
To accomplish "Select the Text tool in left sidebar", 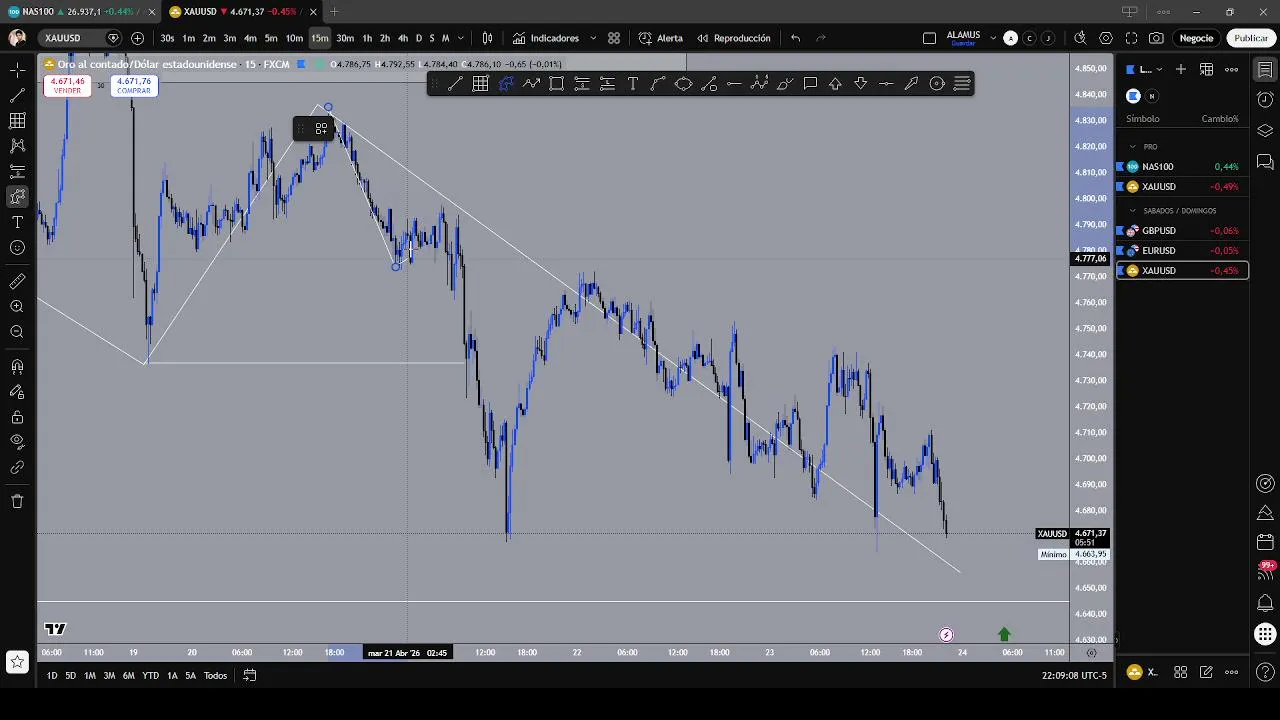I will pyautogui.click(x=17, y=222).
